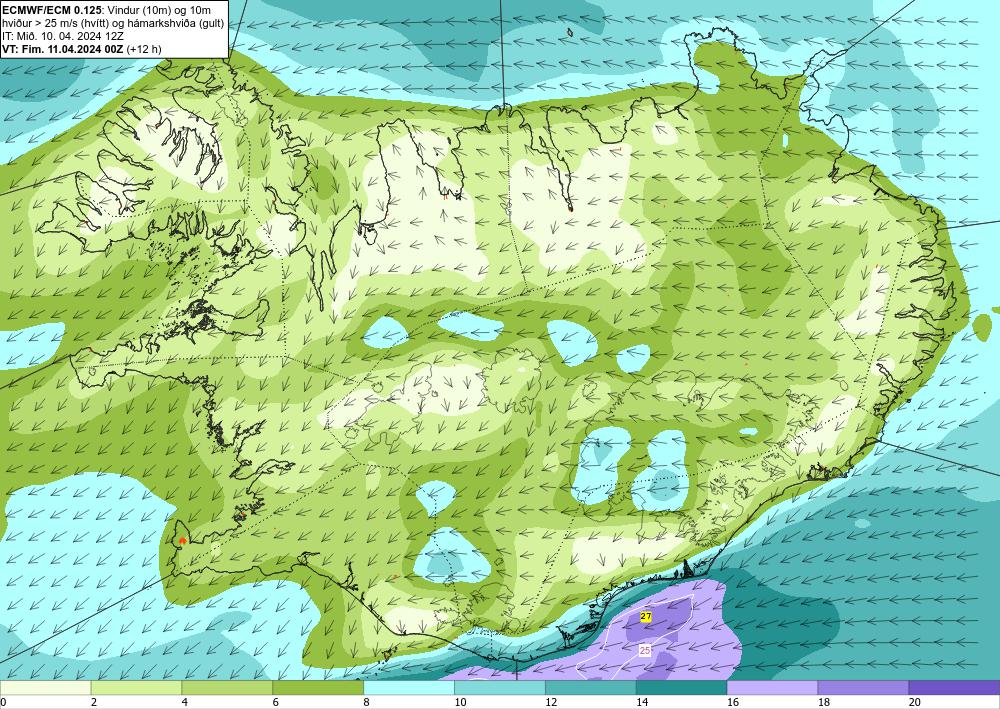Click the white-boxed 25 gust contour label
Screen dimensions: 1000x709
645,650
